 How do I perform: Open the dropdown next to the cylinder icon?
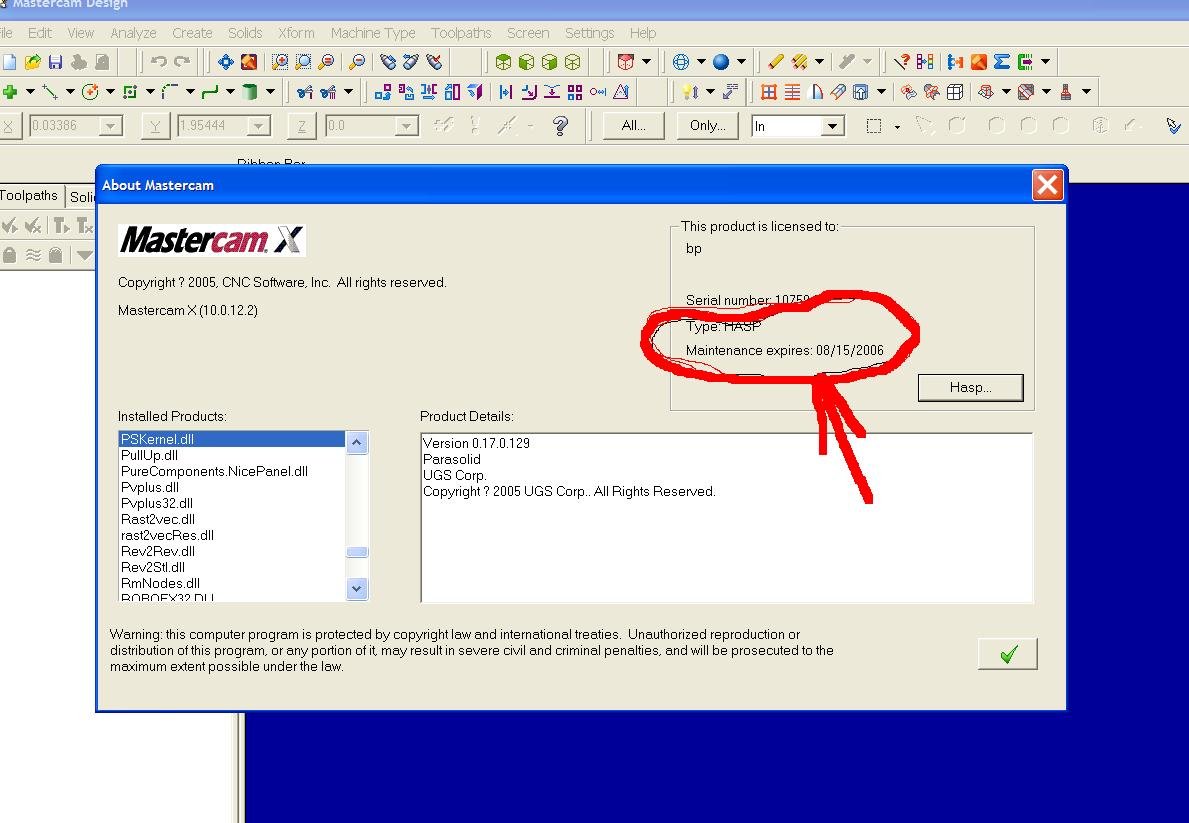(270, 92)
